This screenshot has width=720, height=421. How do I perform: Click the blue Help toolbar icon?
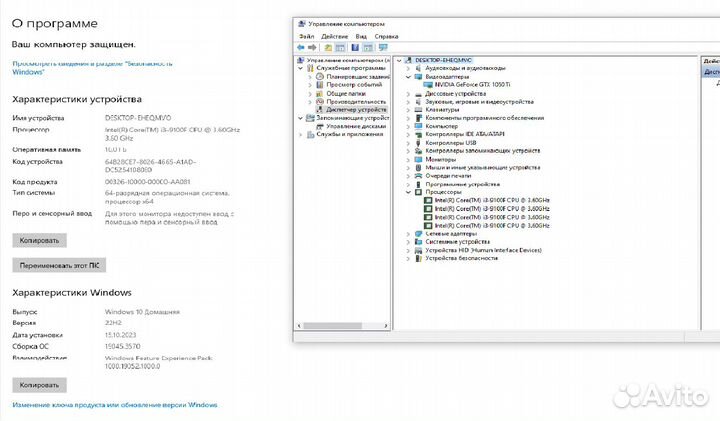(x=355, y=47)
